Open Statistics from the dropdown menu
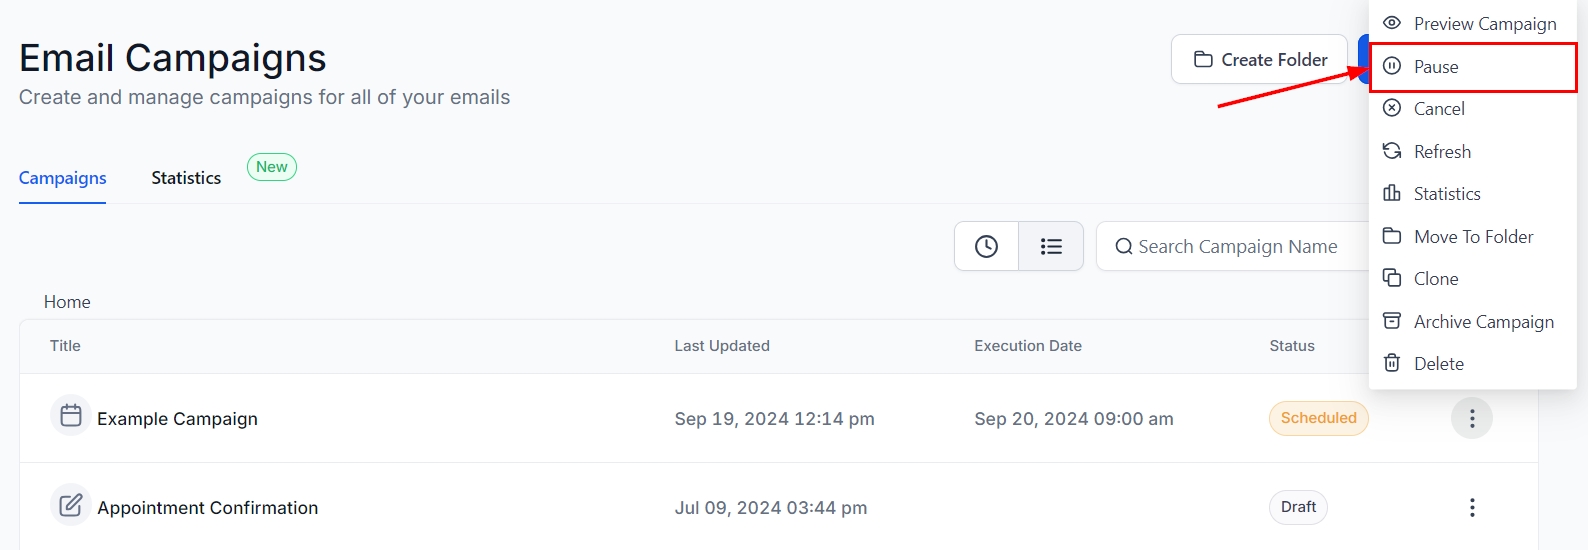 1446,194
